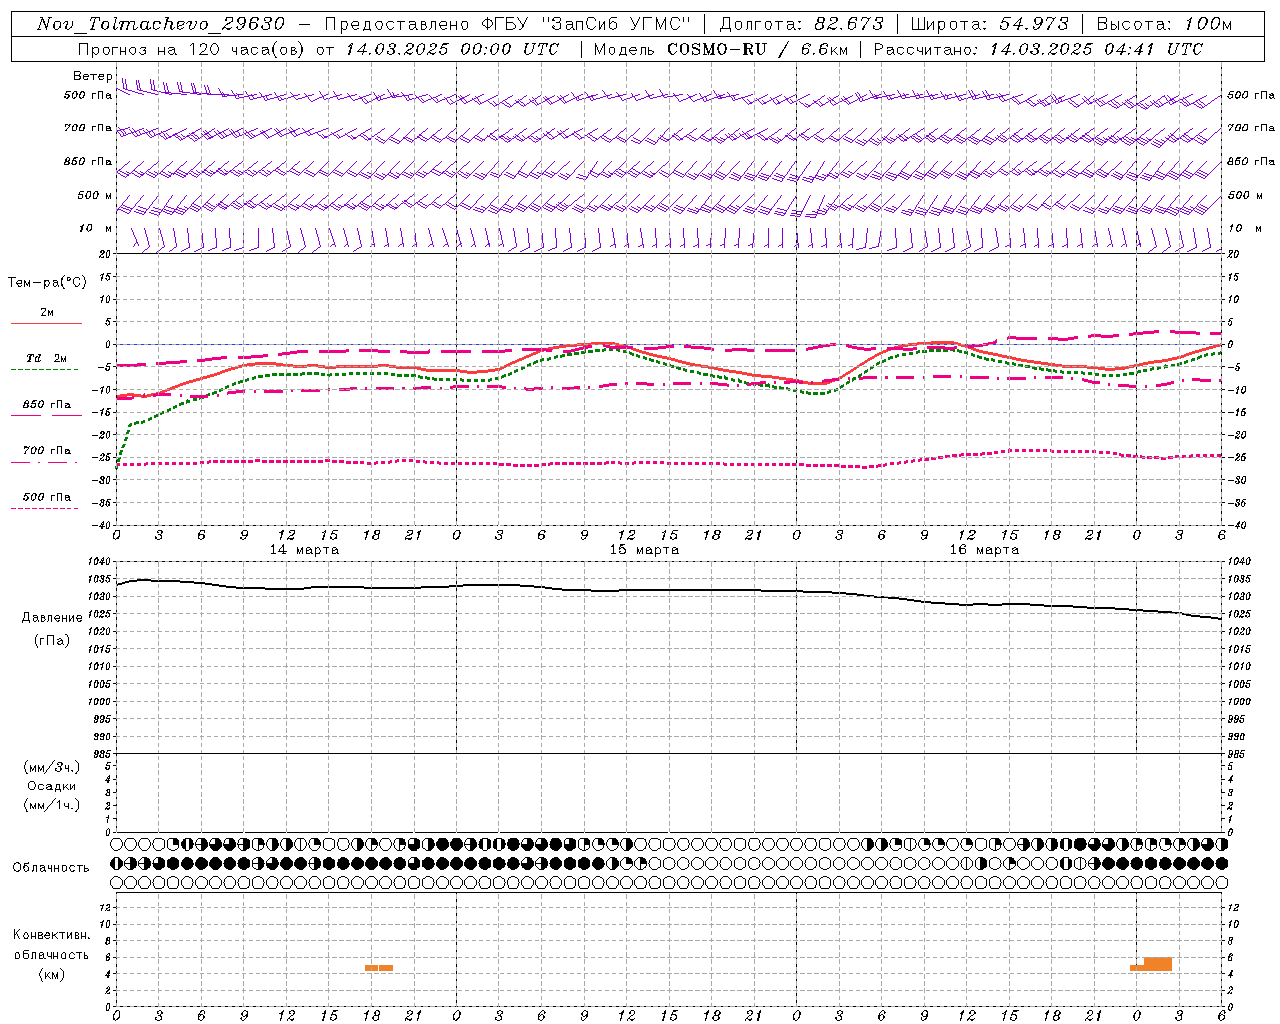
Task: Click the 500 гПа temperature legend line swatch
Action: 44,509
